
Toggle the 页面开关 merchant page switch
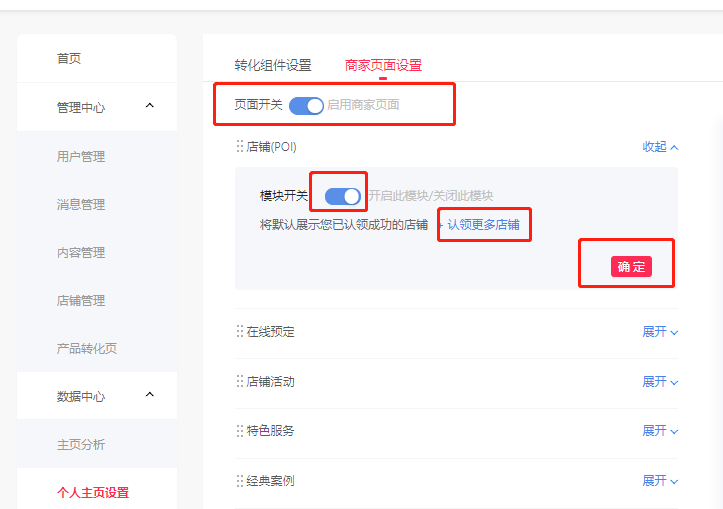point(306,106)
